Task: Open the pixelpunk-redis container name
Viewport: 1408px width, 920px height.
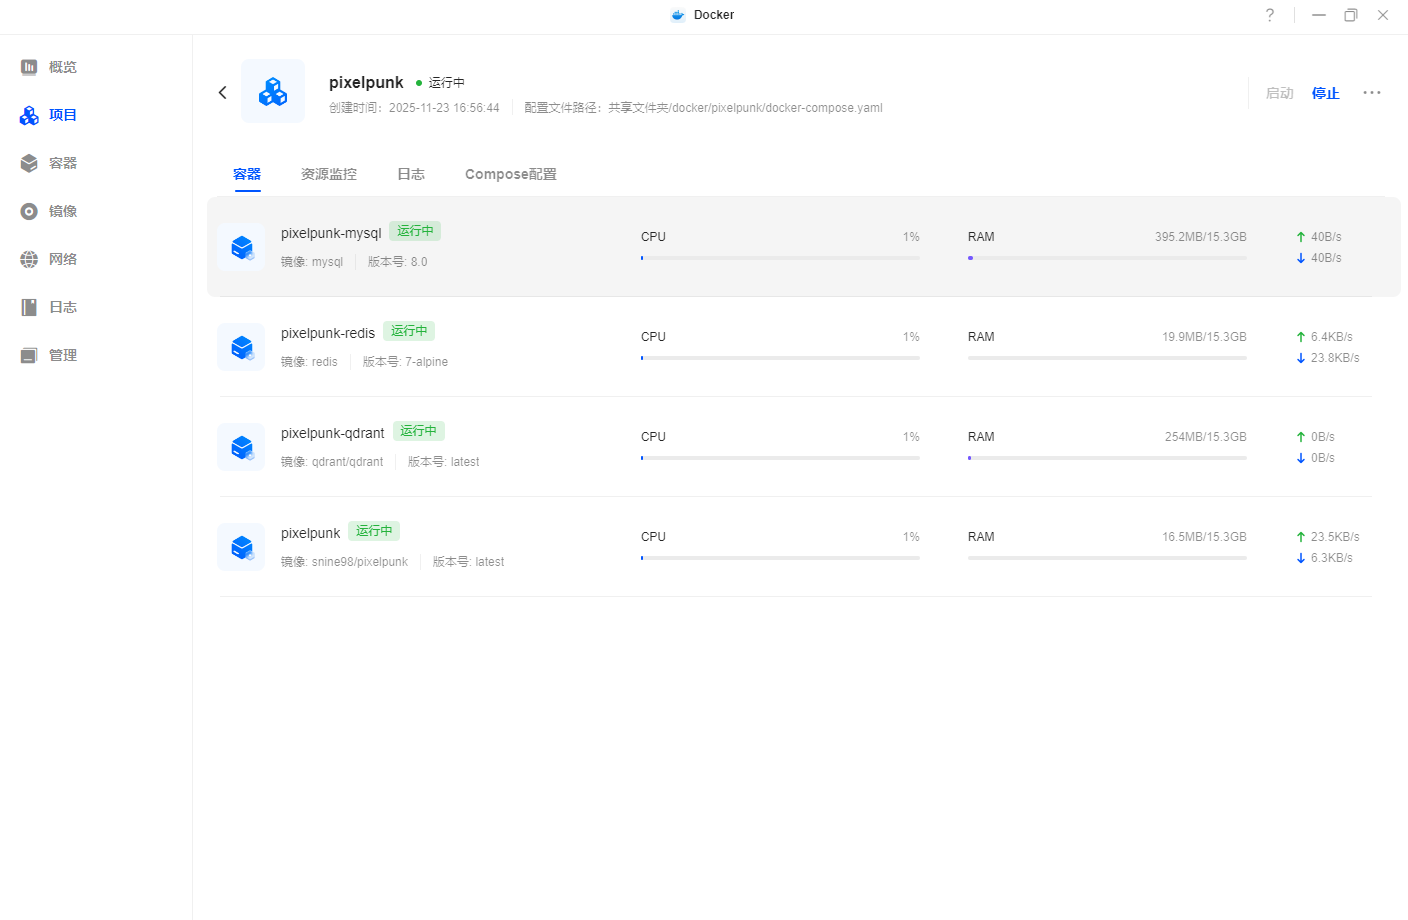Action: (x=328, y=333)
